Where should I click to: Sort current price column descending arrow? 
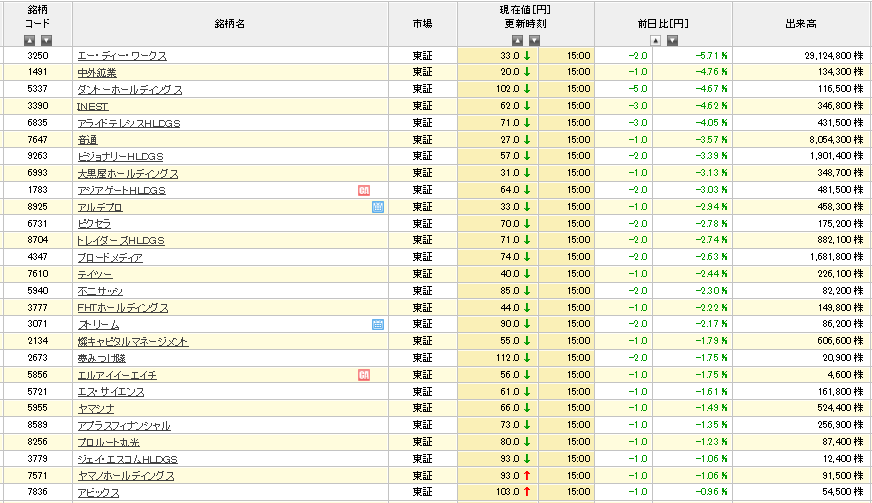click(534, 40)
